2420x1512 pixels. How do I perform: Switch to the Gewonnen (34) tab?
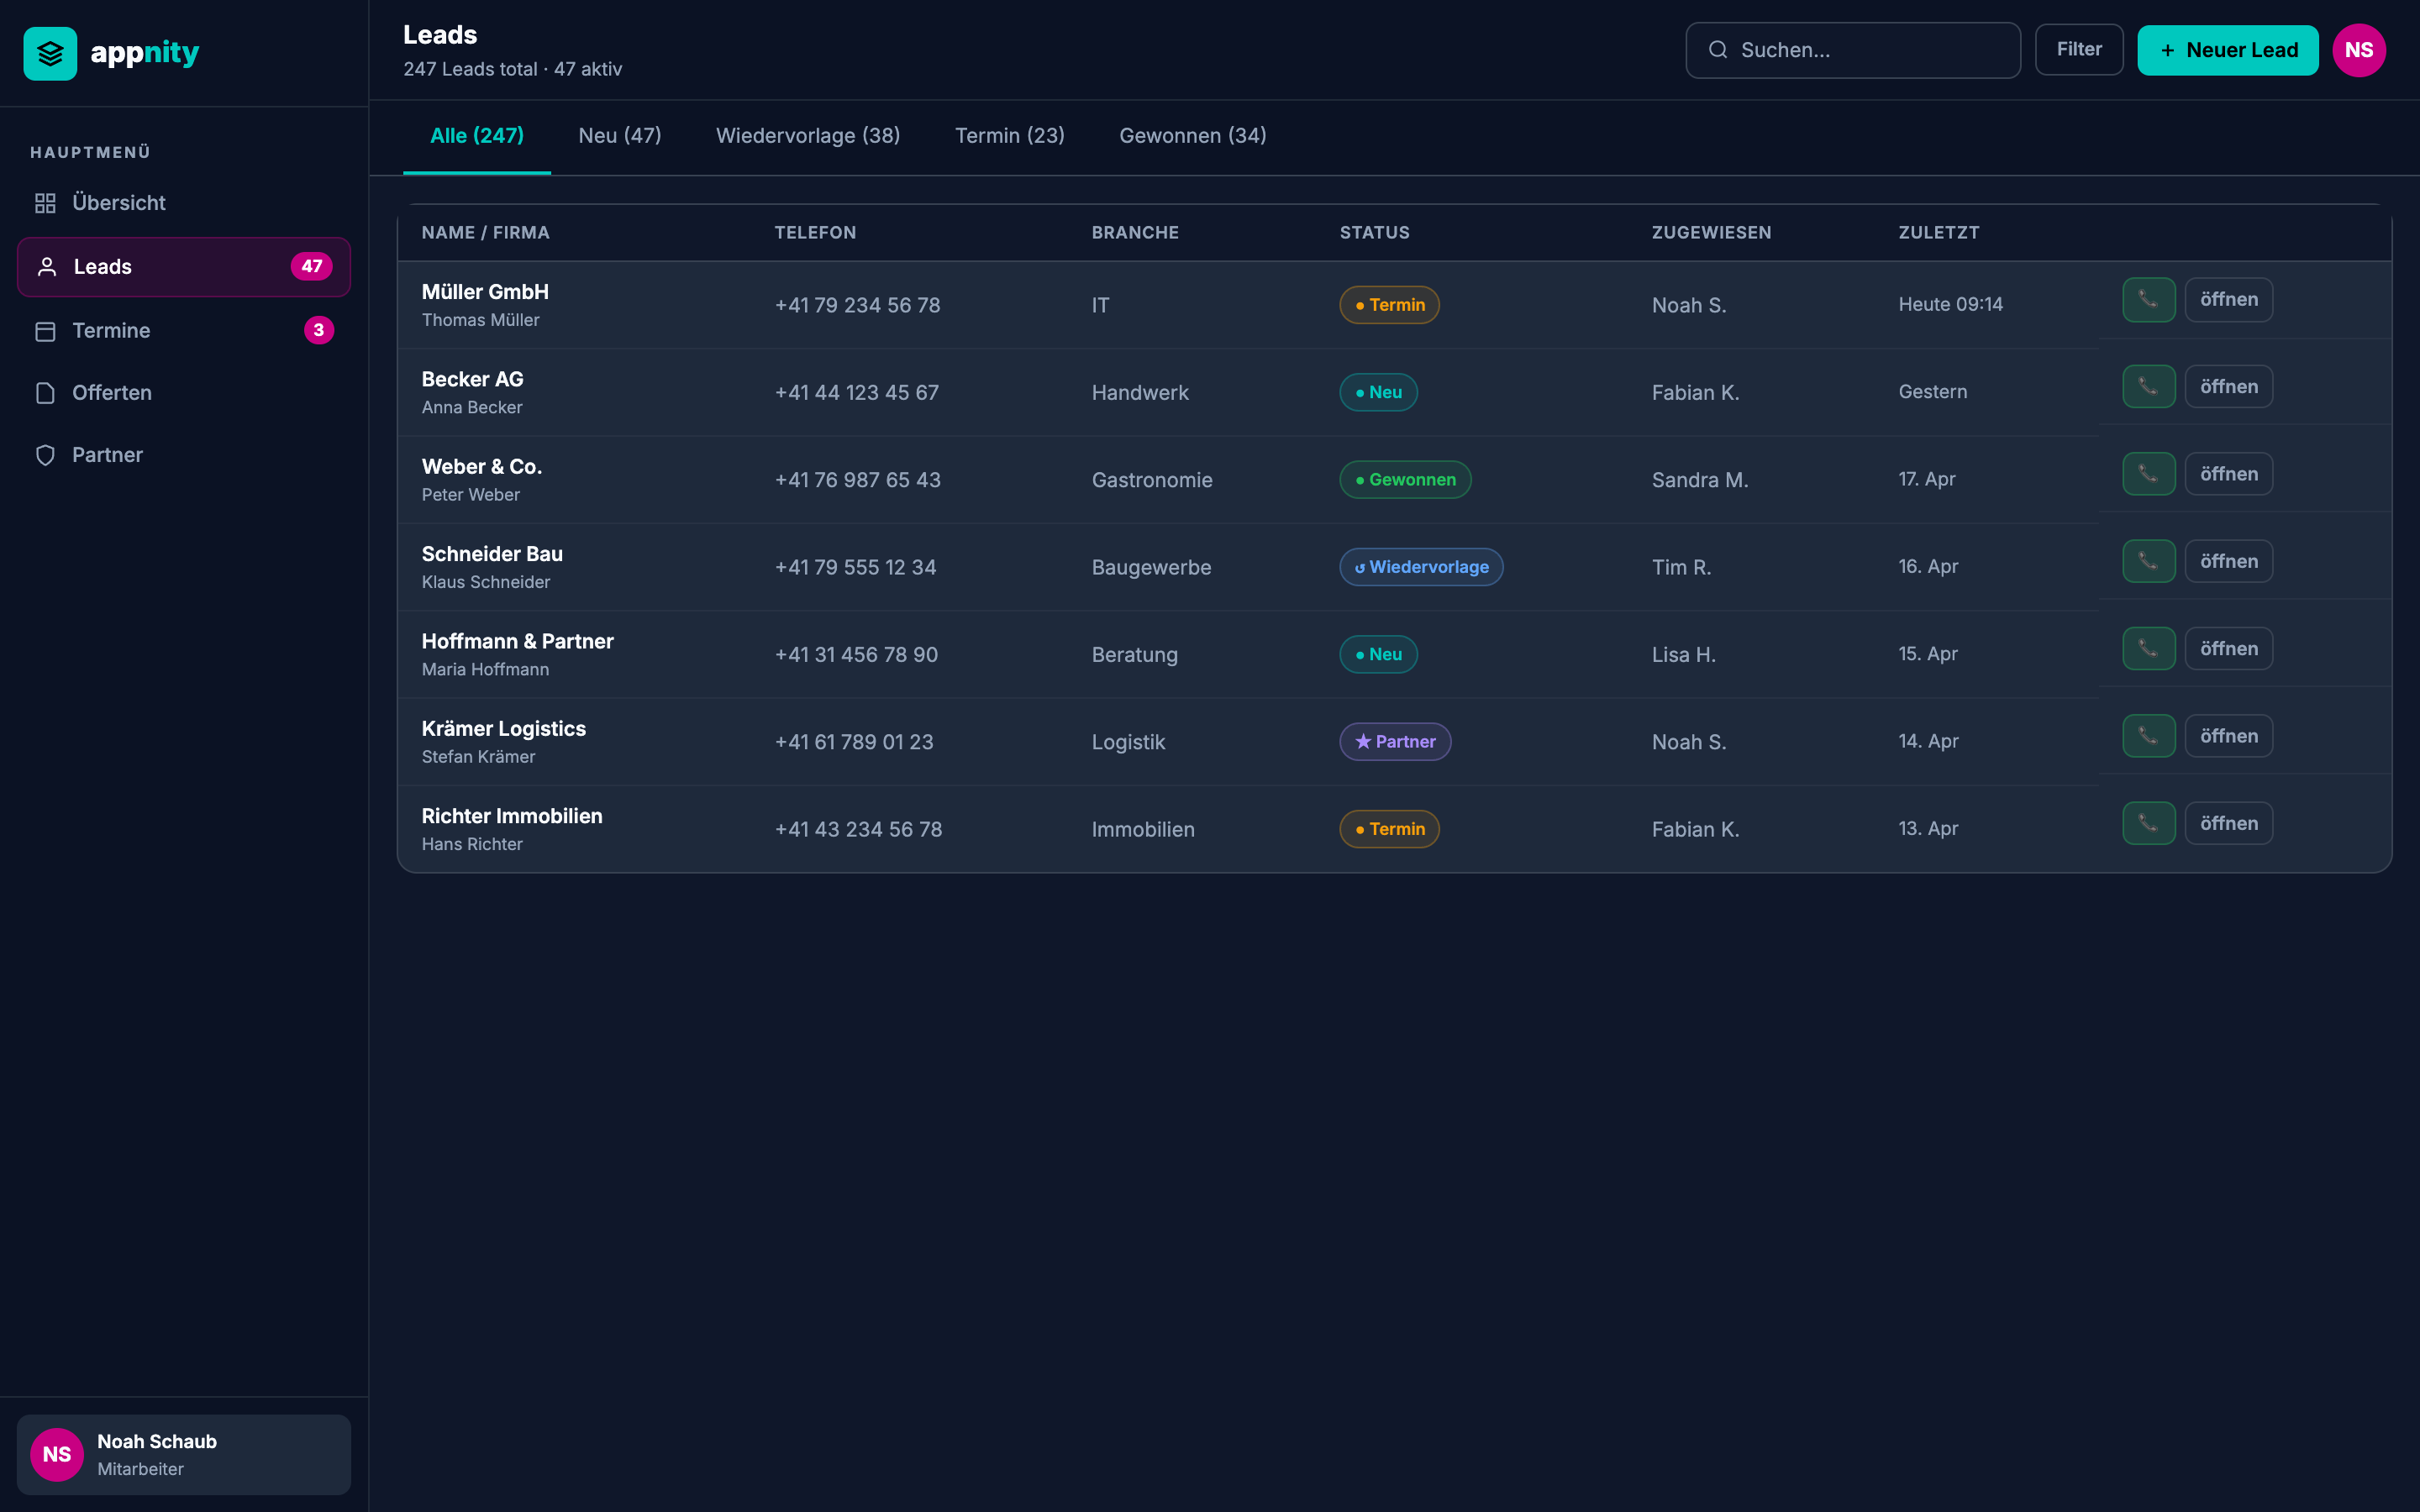tap(1192, 136)
